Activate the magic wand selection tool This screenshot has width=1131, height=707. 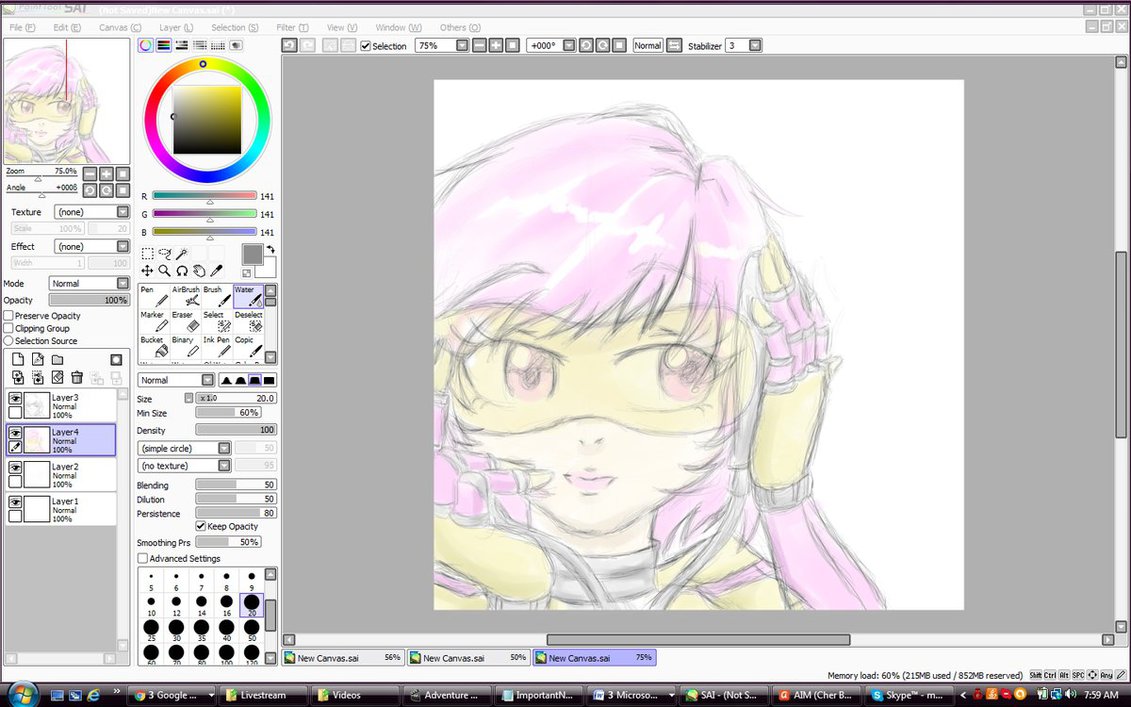tap(182, 254)
